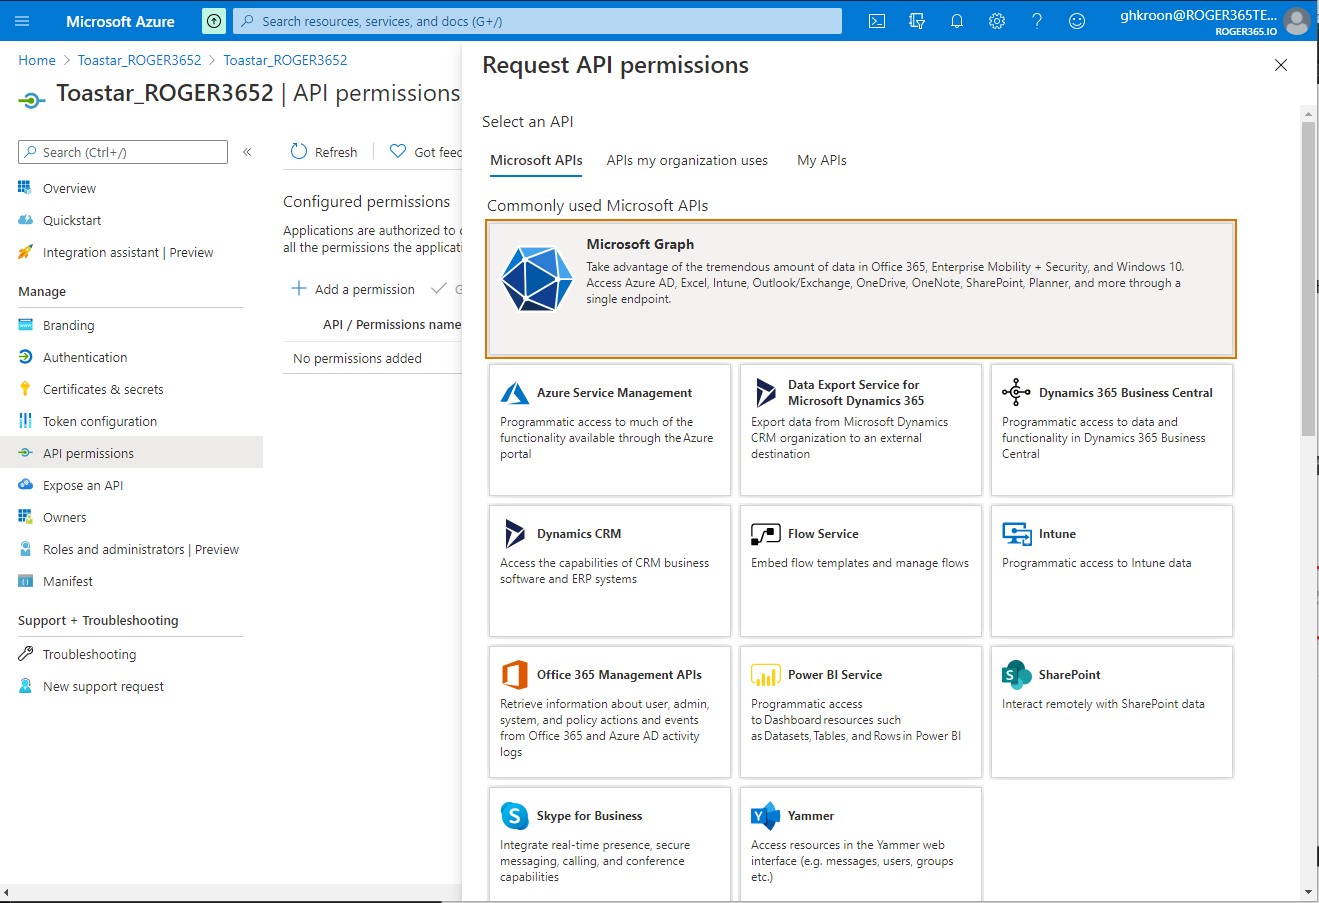Screen dimensions: 1319x903
Task: Switch to My APIs tab
Action: coord(821,160)
